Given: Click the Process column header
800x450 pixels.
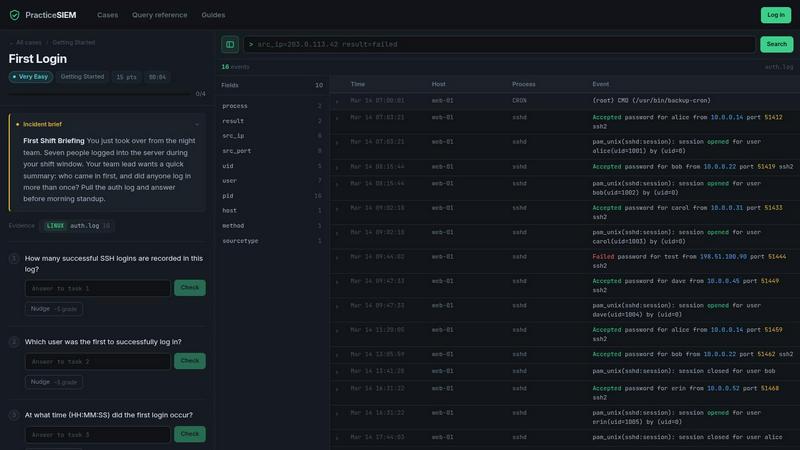Looking at the screenshot, I should pyautogui.click(x=524, y=84).
